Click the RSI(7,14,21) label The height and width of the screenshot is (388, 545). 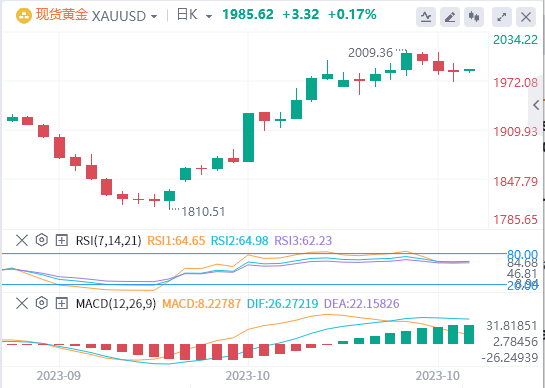(x=108, y=241)
